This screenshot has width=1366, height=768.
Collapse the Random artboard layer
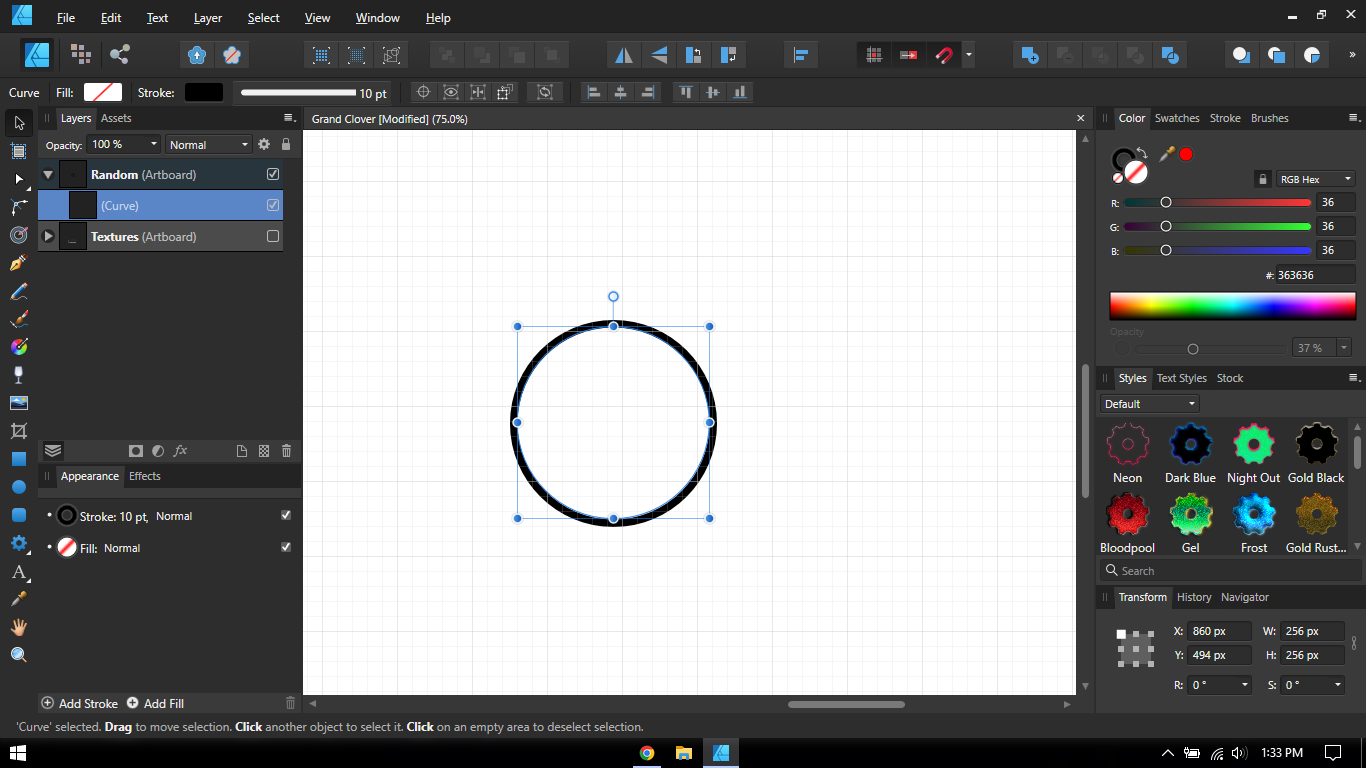coord(47,173)
